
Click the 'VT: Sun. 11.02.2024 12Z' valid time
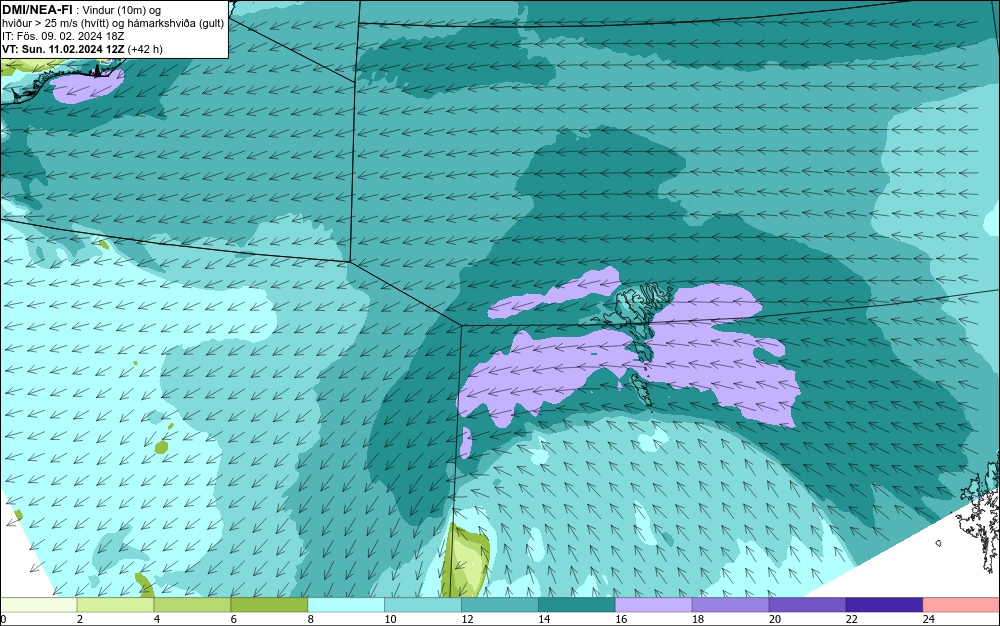tap(63, 49)
